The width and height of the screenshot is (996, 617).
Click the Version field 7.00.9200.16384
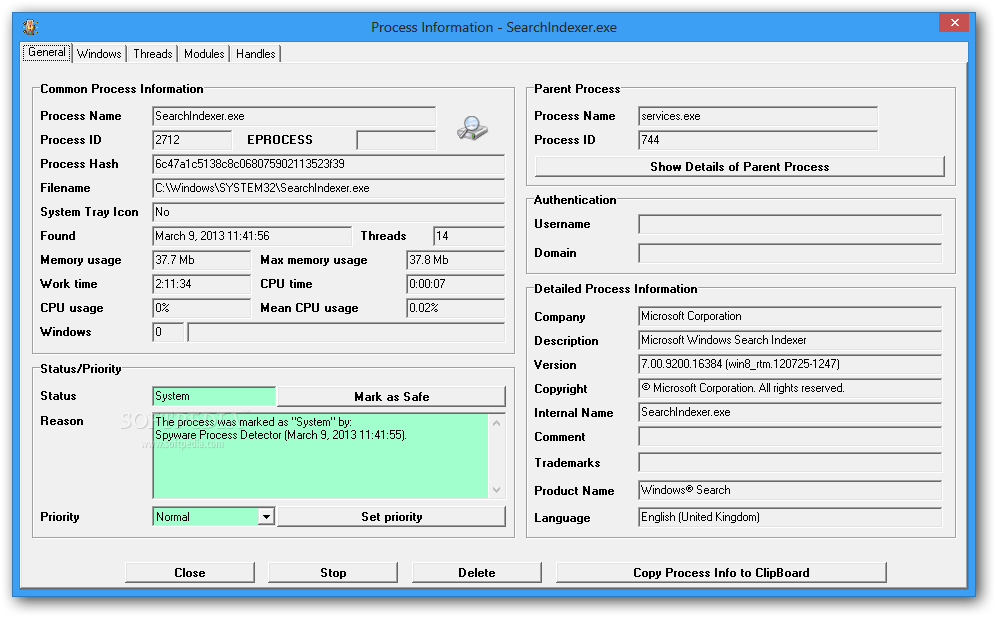click(790, 364)
